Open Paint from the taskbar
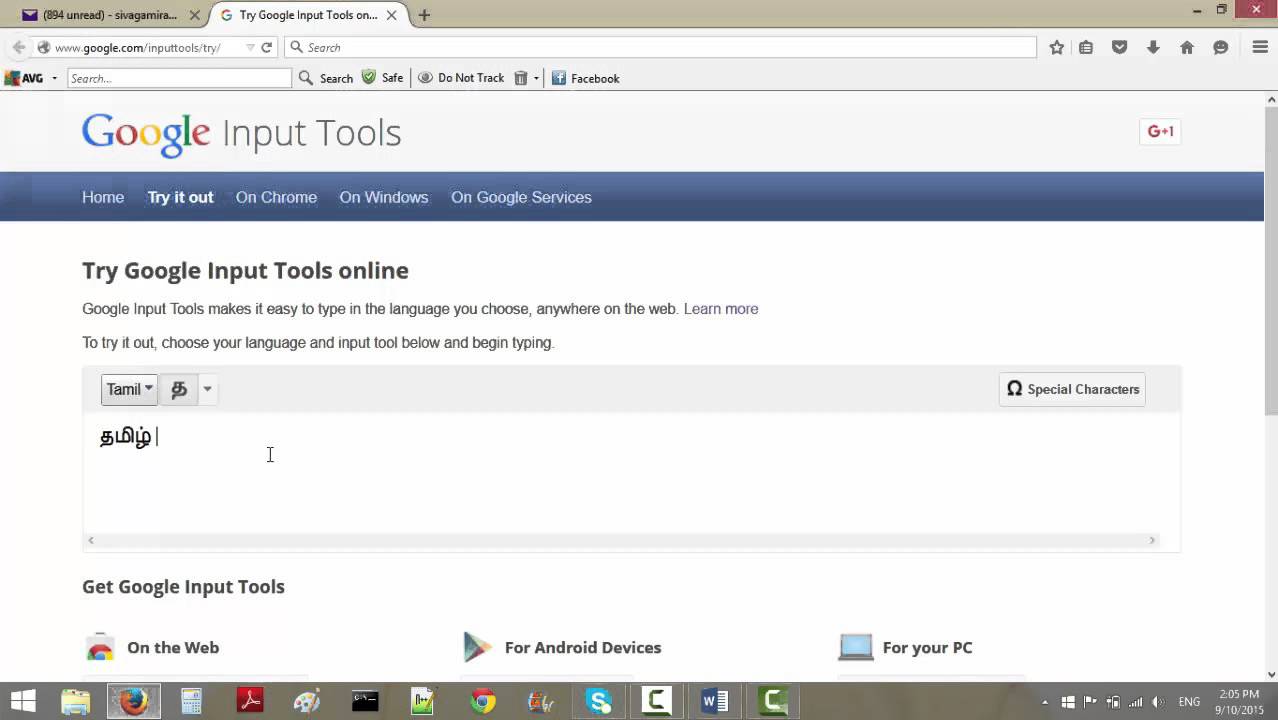 307,701
